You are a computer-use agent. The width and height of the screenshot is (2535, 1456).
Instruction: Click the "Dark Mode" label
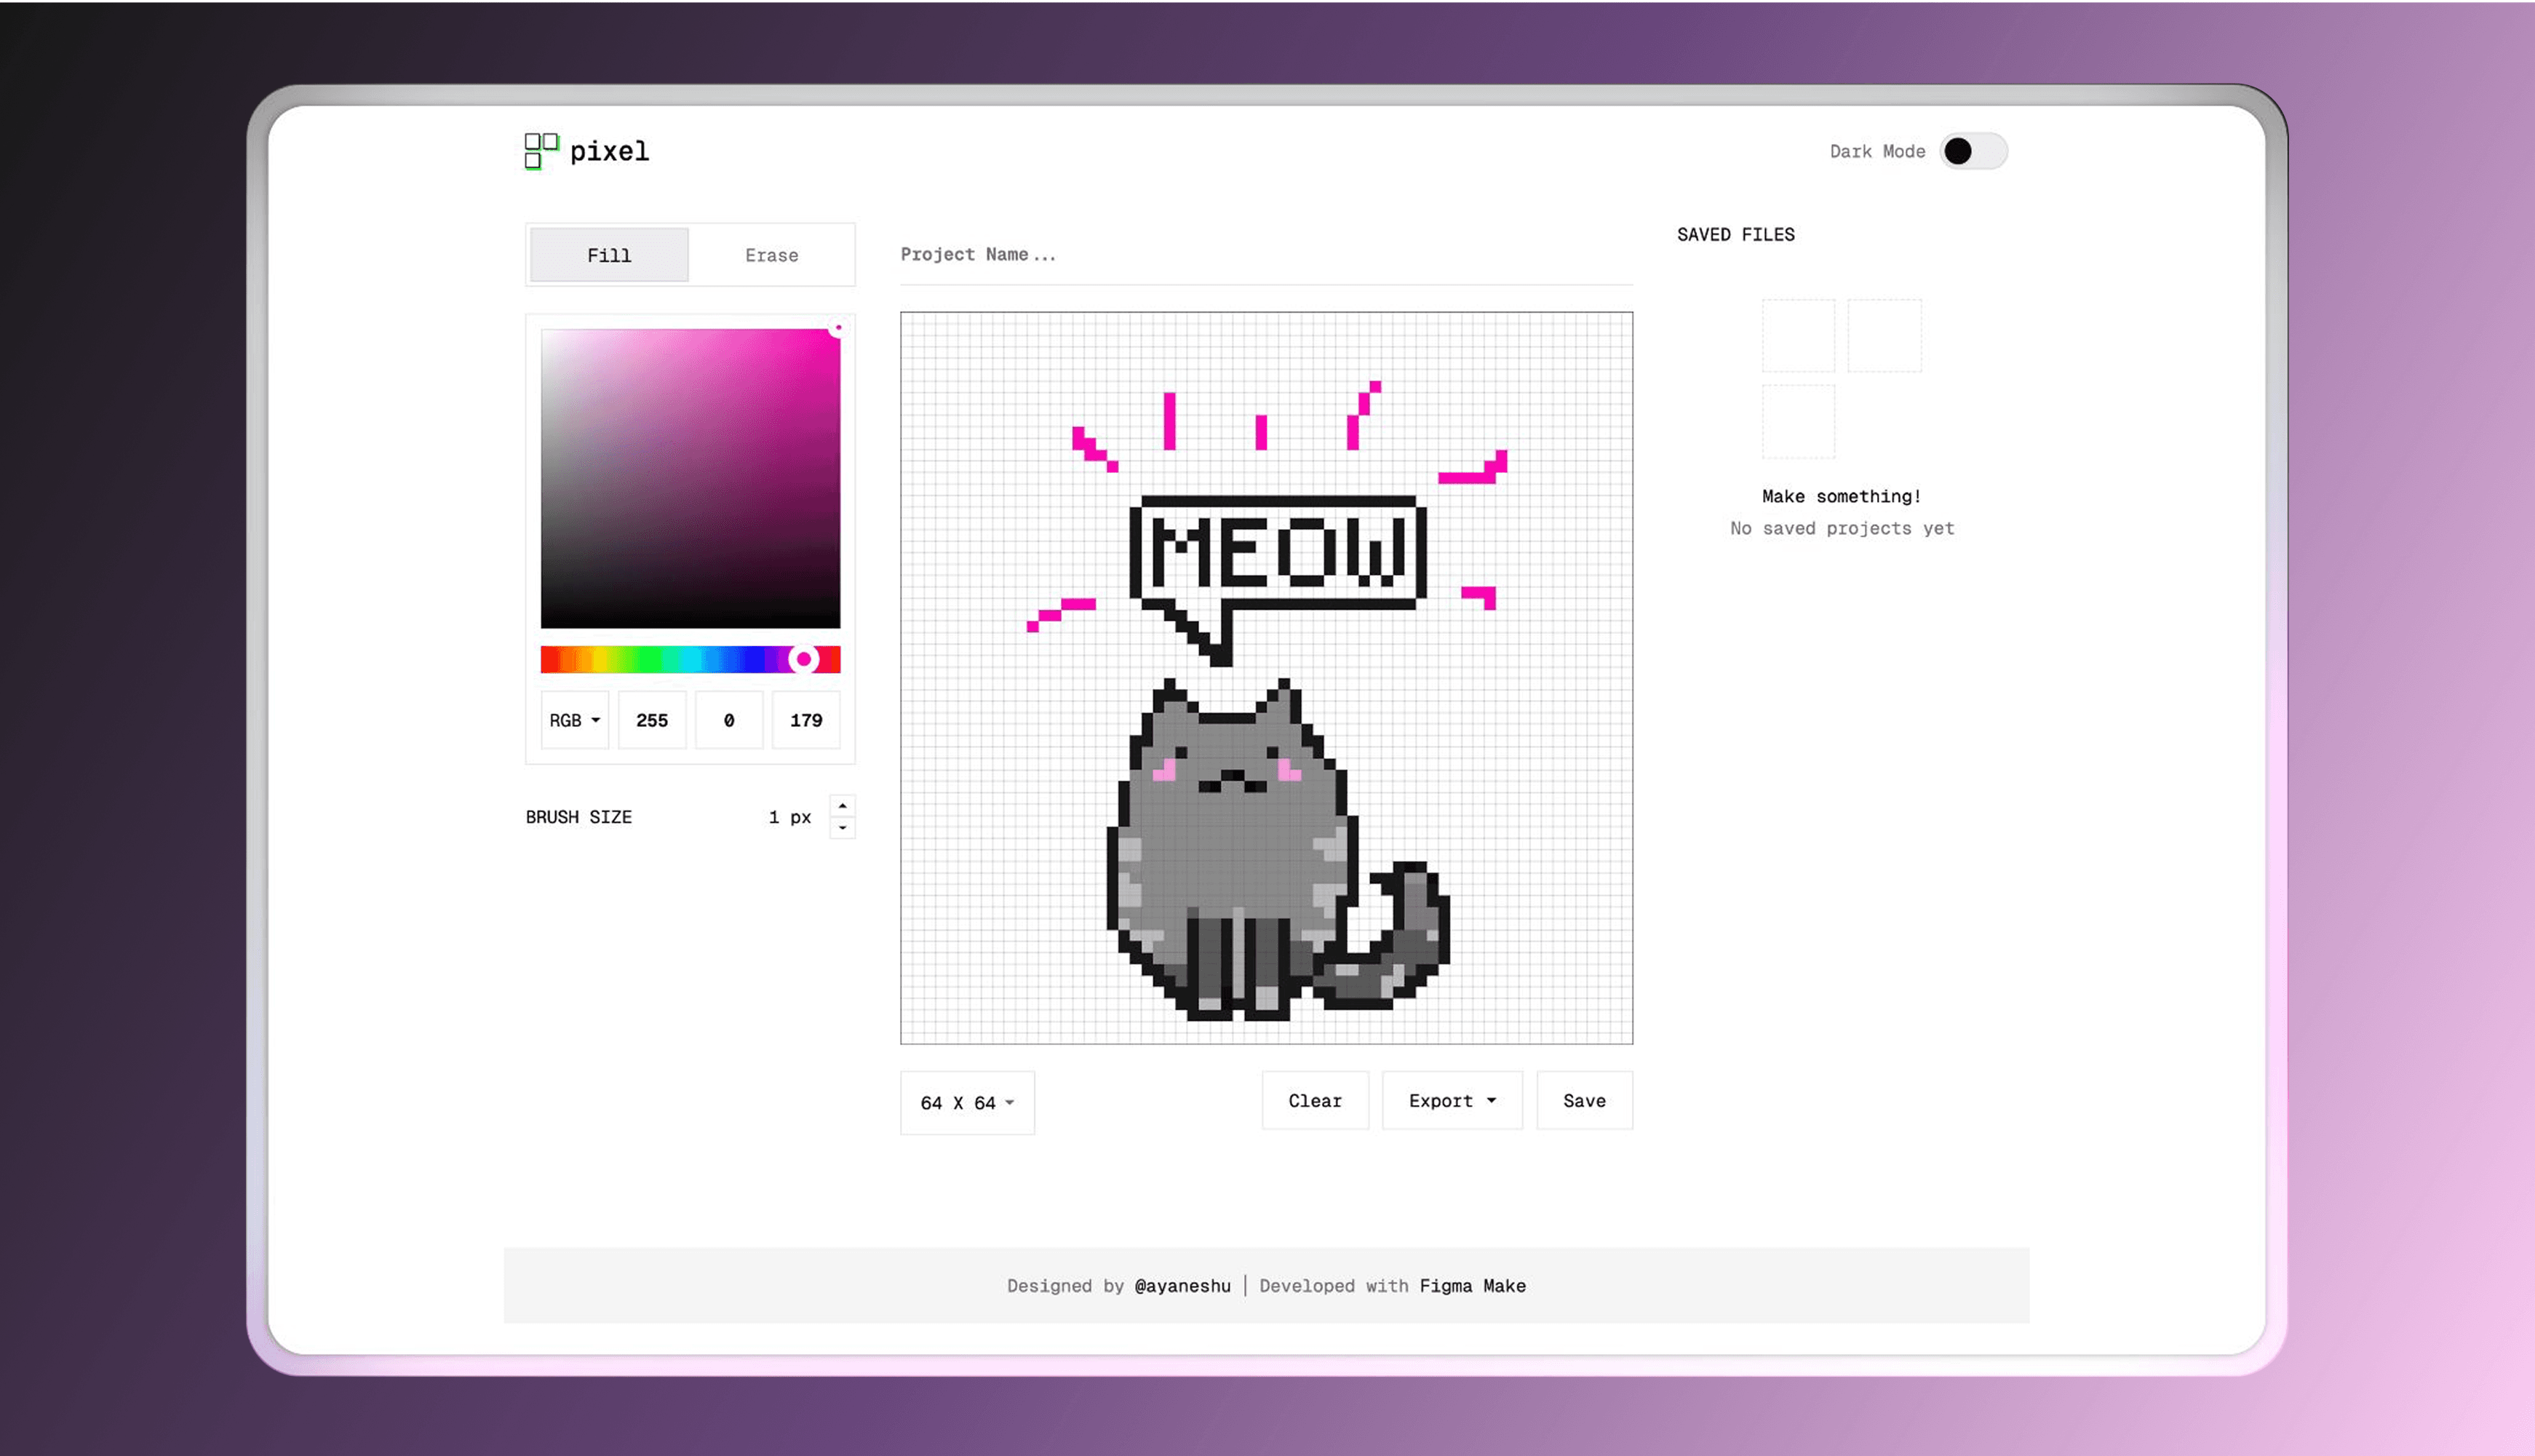coord(1877,151)
